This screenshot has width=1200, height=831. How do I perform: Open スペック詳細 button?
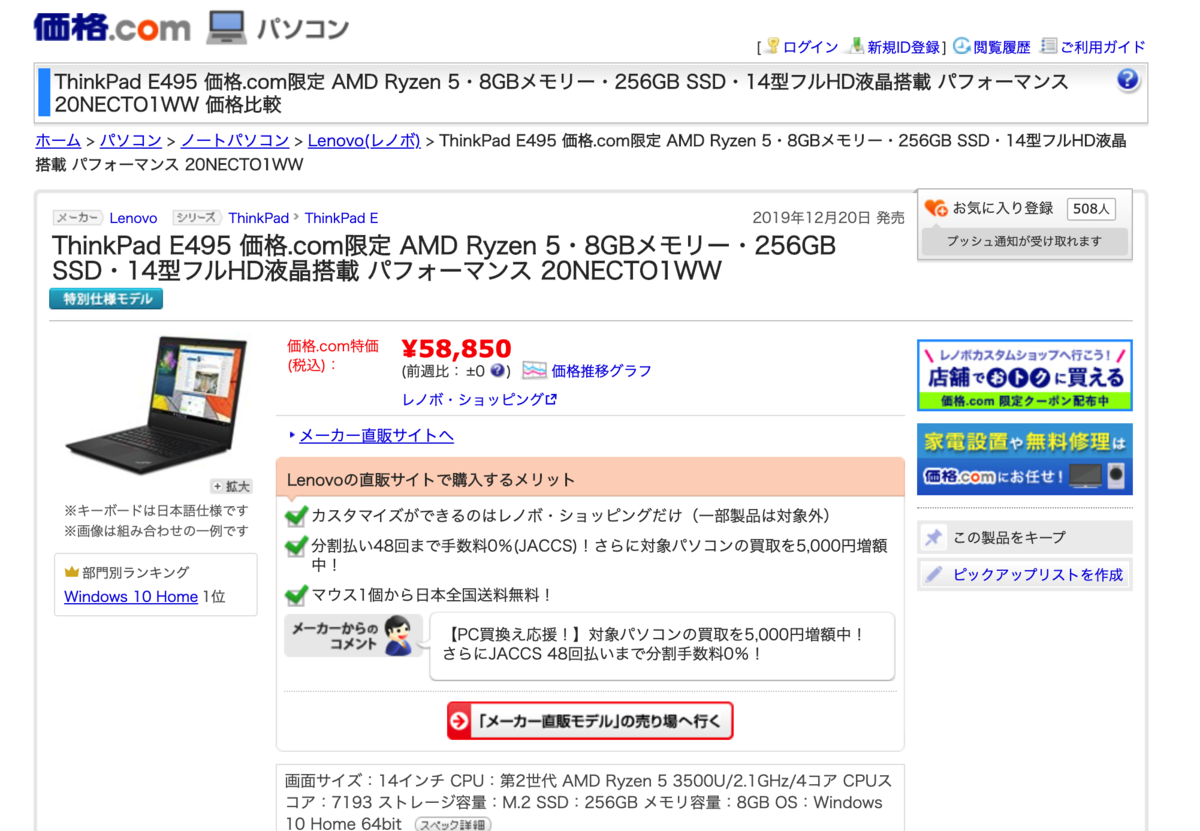point(451,825)
